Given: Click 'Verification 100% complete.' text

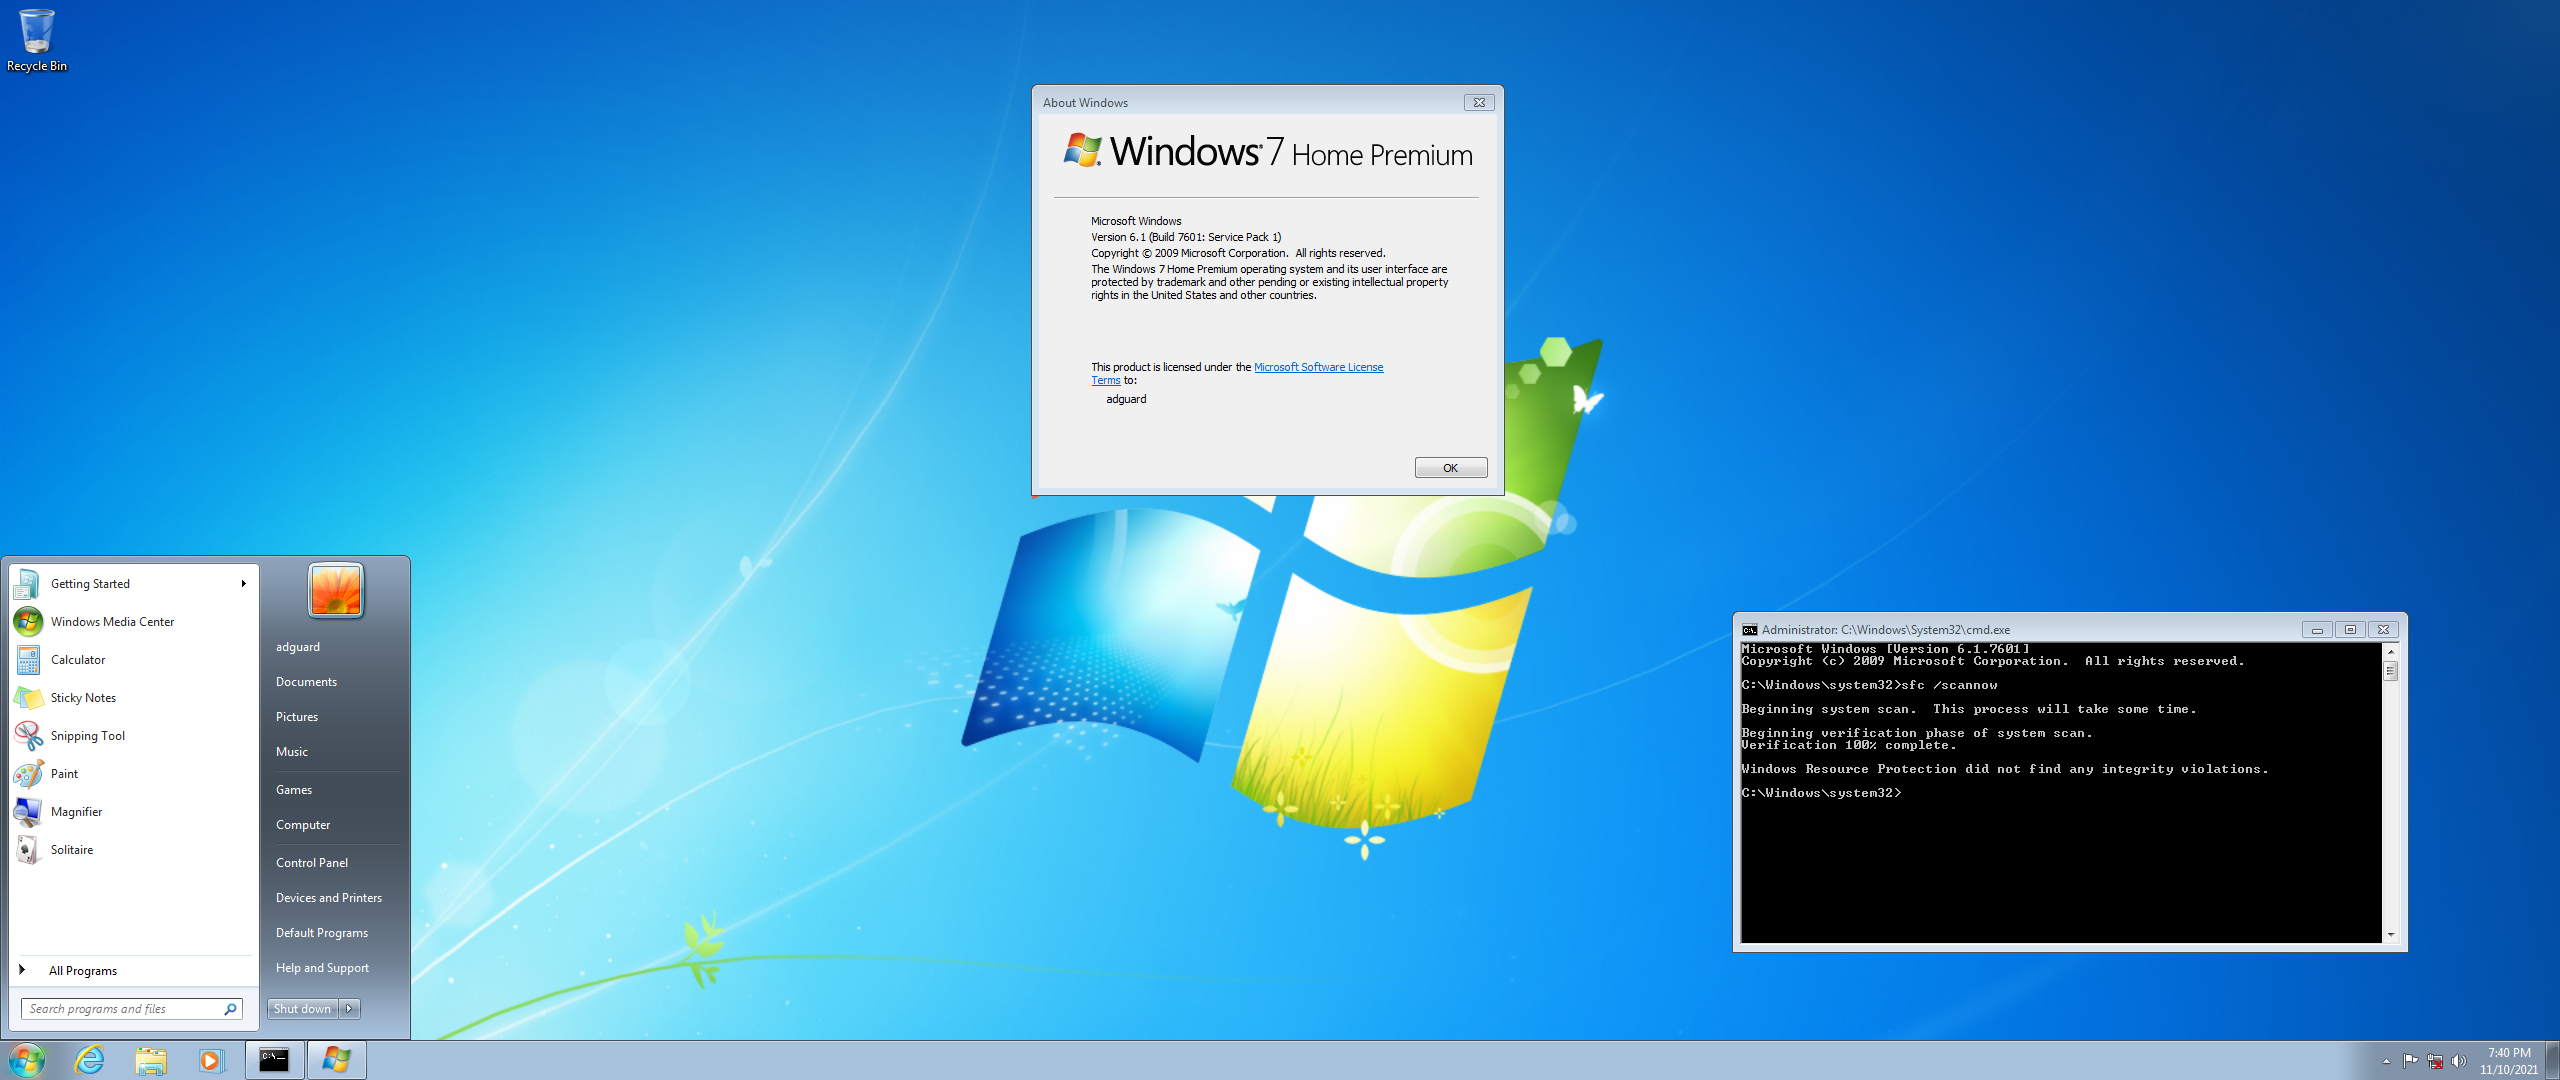Looking at the screenshot, I should pyautogui.click(x=1848, y=746).
